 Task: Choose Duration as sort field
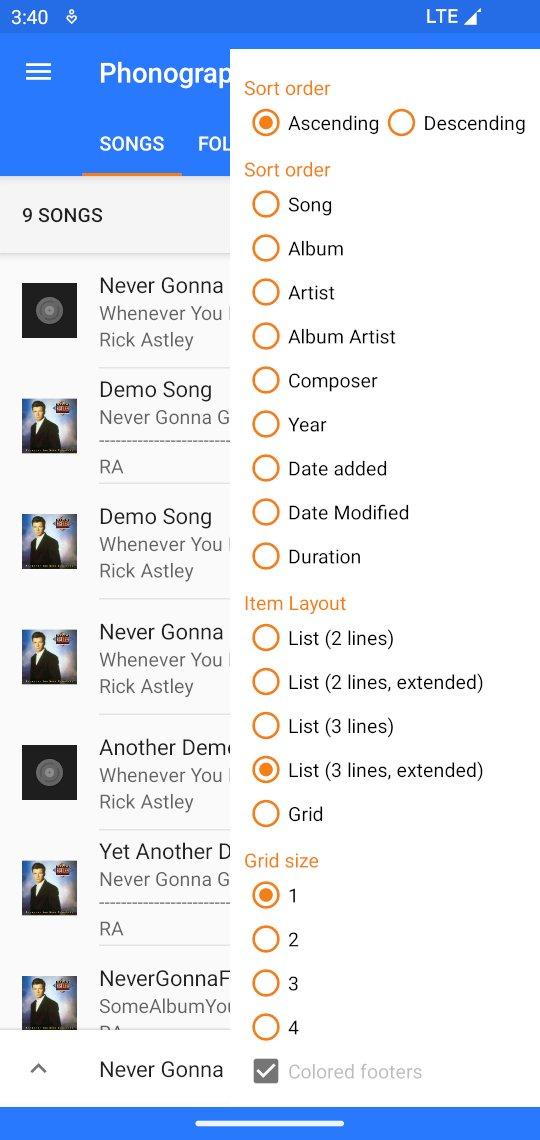click(x=307, y=556)
